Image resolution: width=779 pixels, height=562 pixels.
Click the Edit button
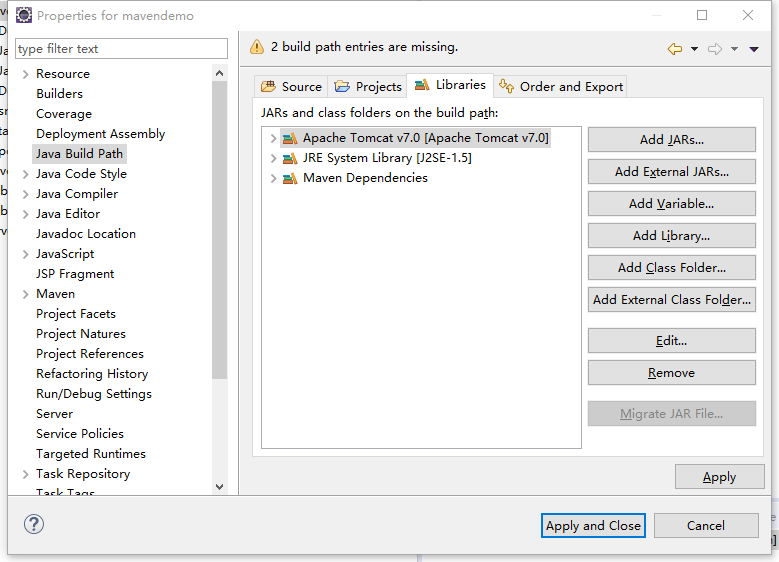(x=672, y=341)
